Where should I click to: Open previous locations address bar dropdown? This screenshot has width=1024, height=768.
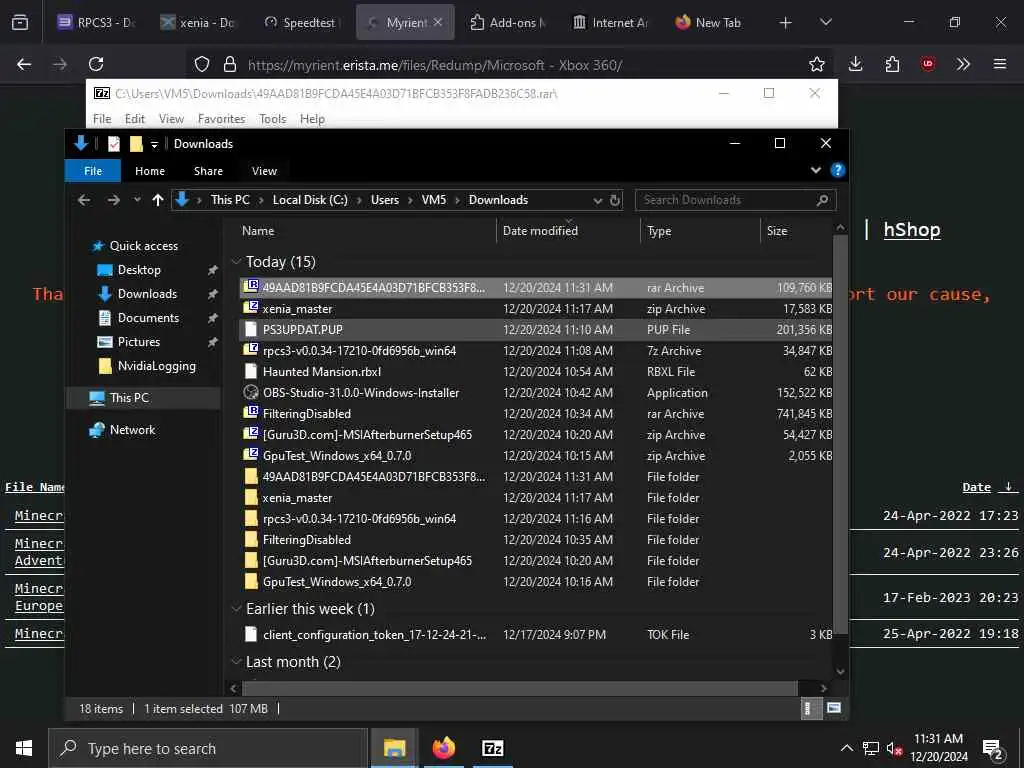(598, 200)
